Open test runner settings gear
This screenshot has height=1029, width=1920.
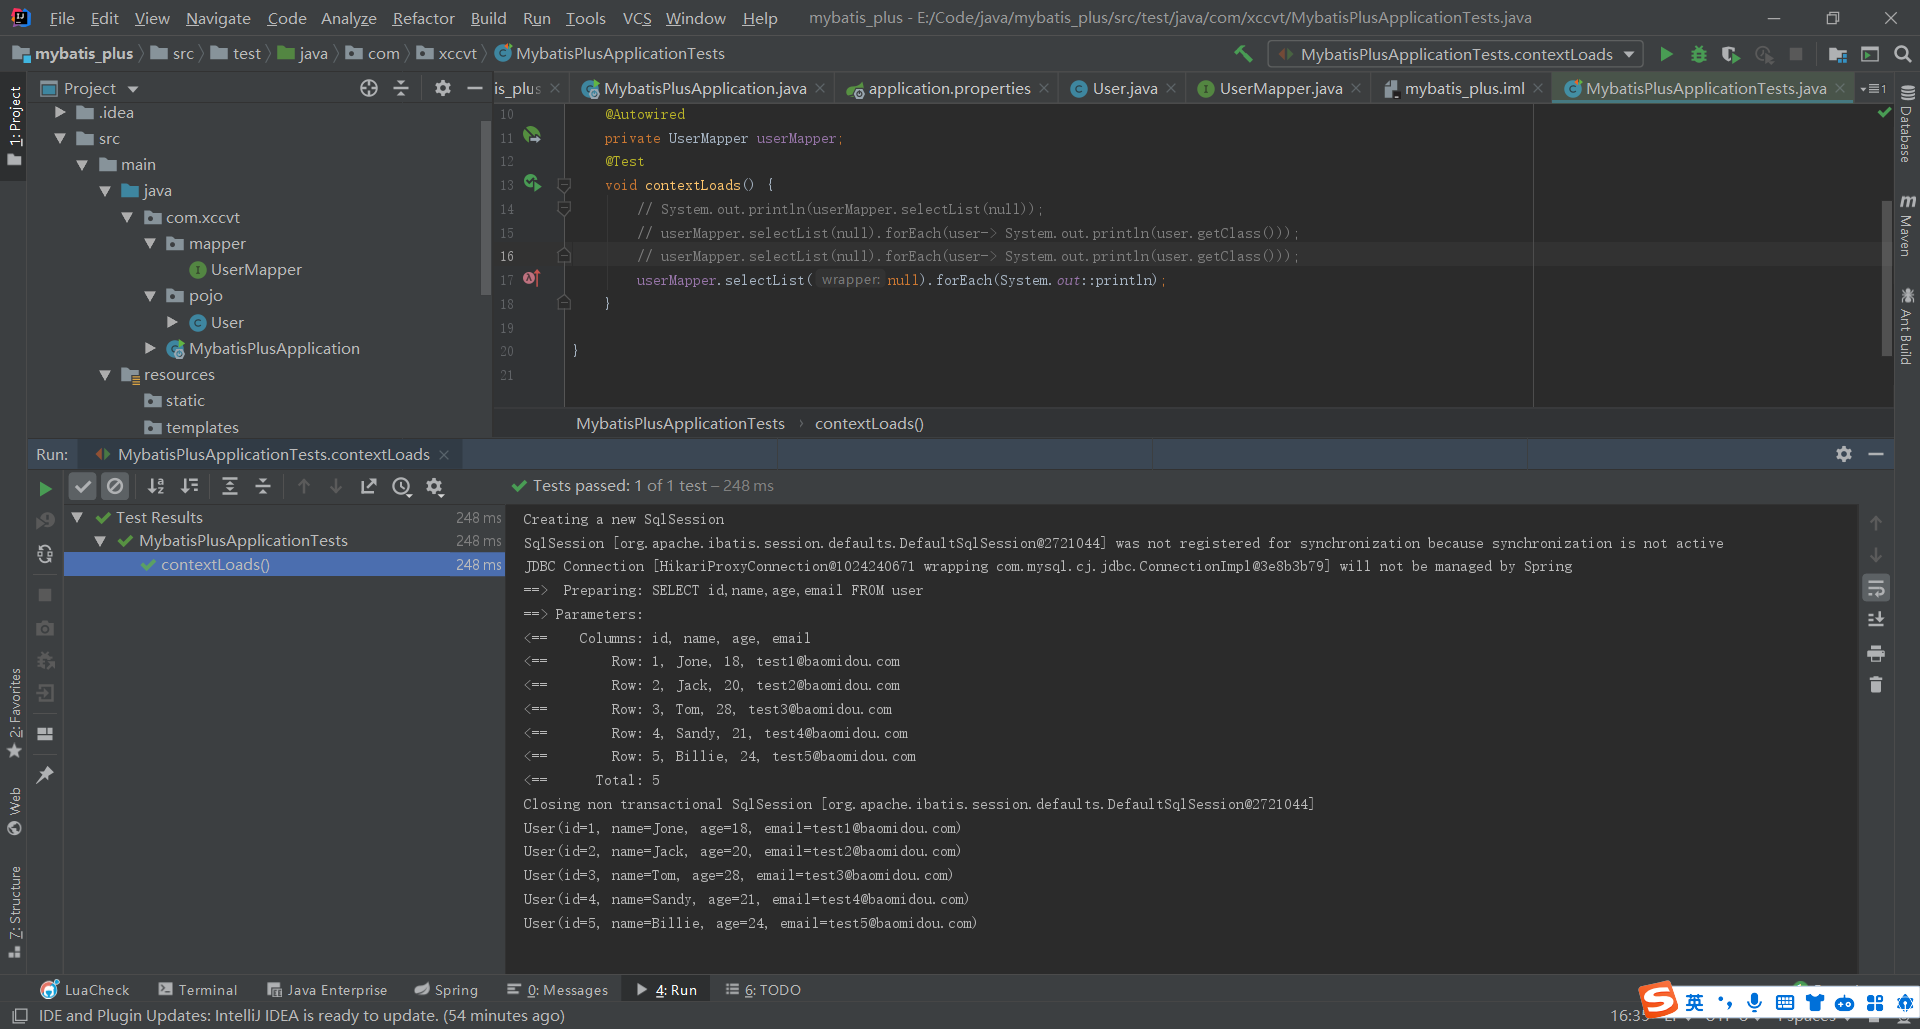point(434,486)
